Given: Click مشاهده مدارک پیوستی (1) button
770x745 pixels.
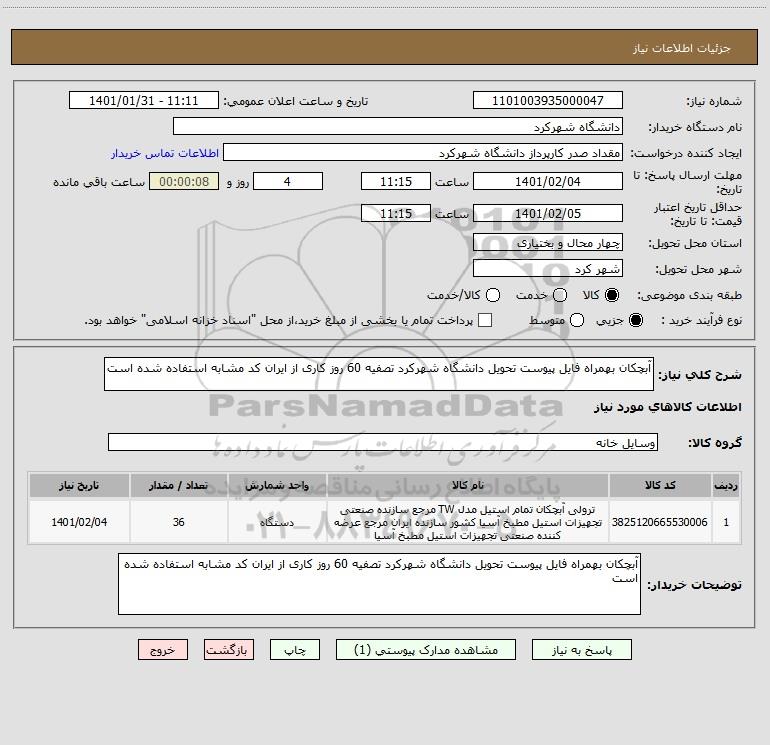Looking at the screenshot, I should (426, 650).
